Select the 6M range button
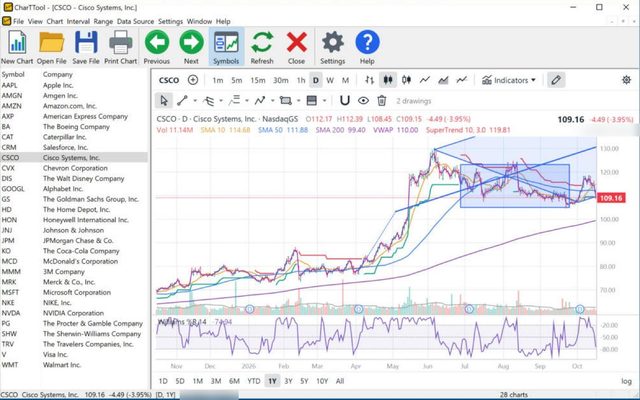 pyautogui.click(x=234, y=381)
